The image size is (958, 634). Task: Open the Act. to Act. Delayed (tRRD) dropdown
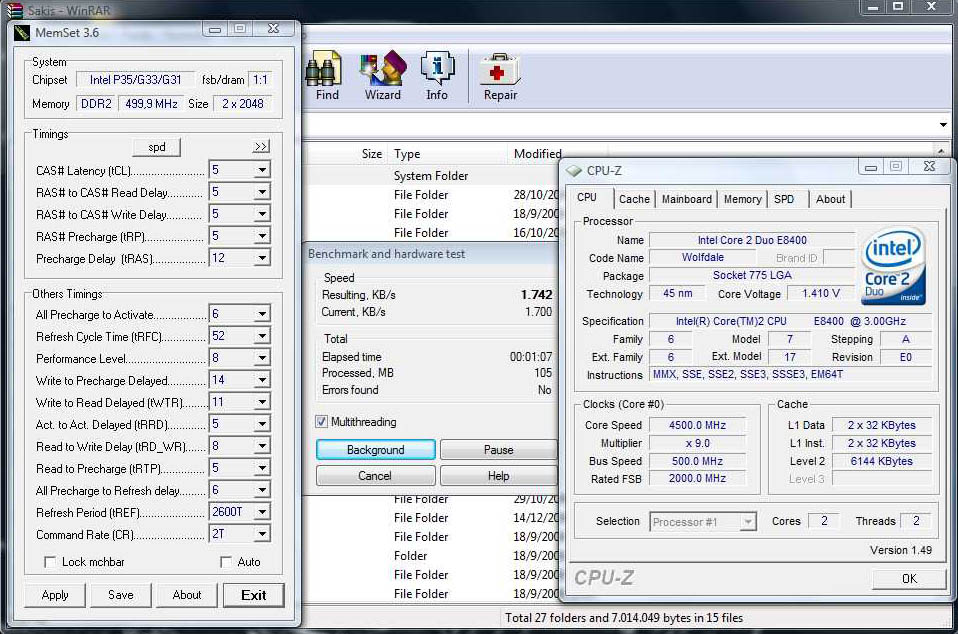pyautogui.click(x=262, y=424)
